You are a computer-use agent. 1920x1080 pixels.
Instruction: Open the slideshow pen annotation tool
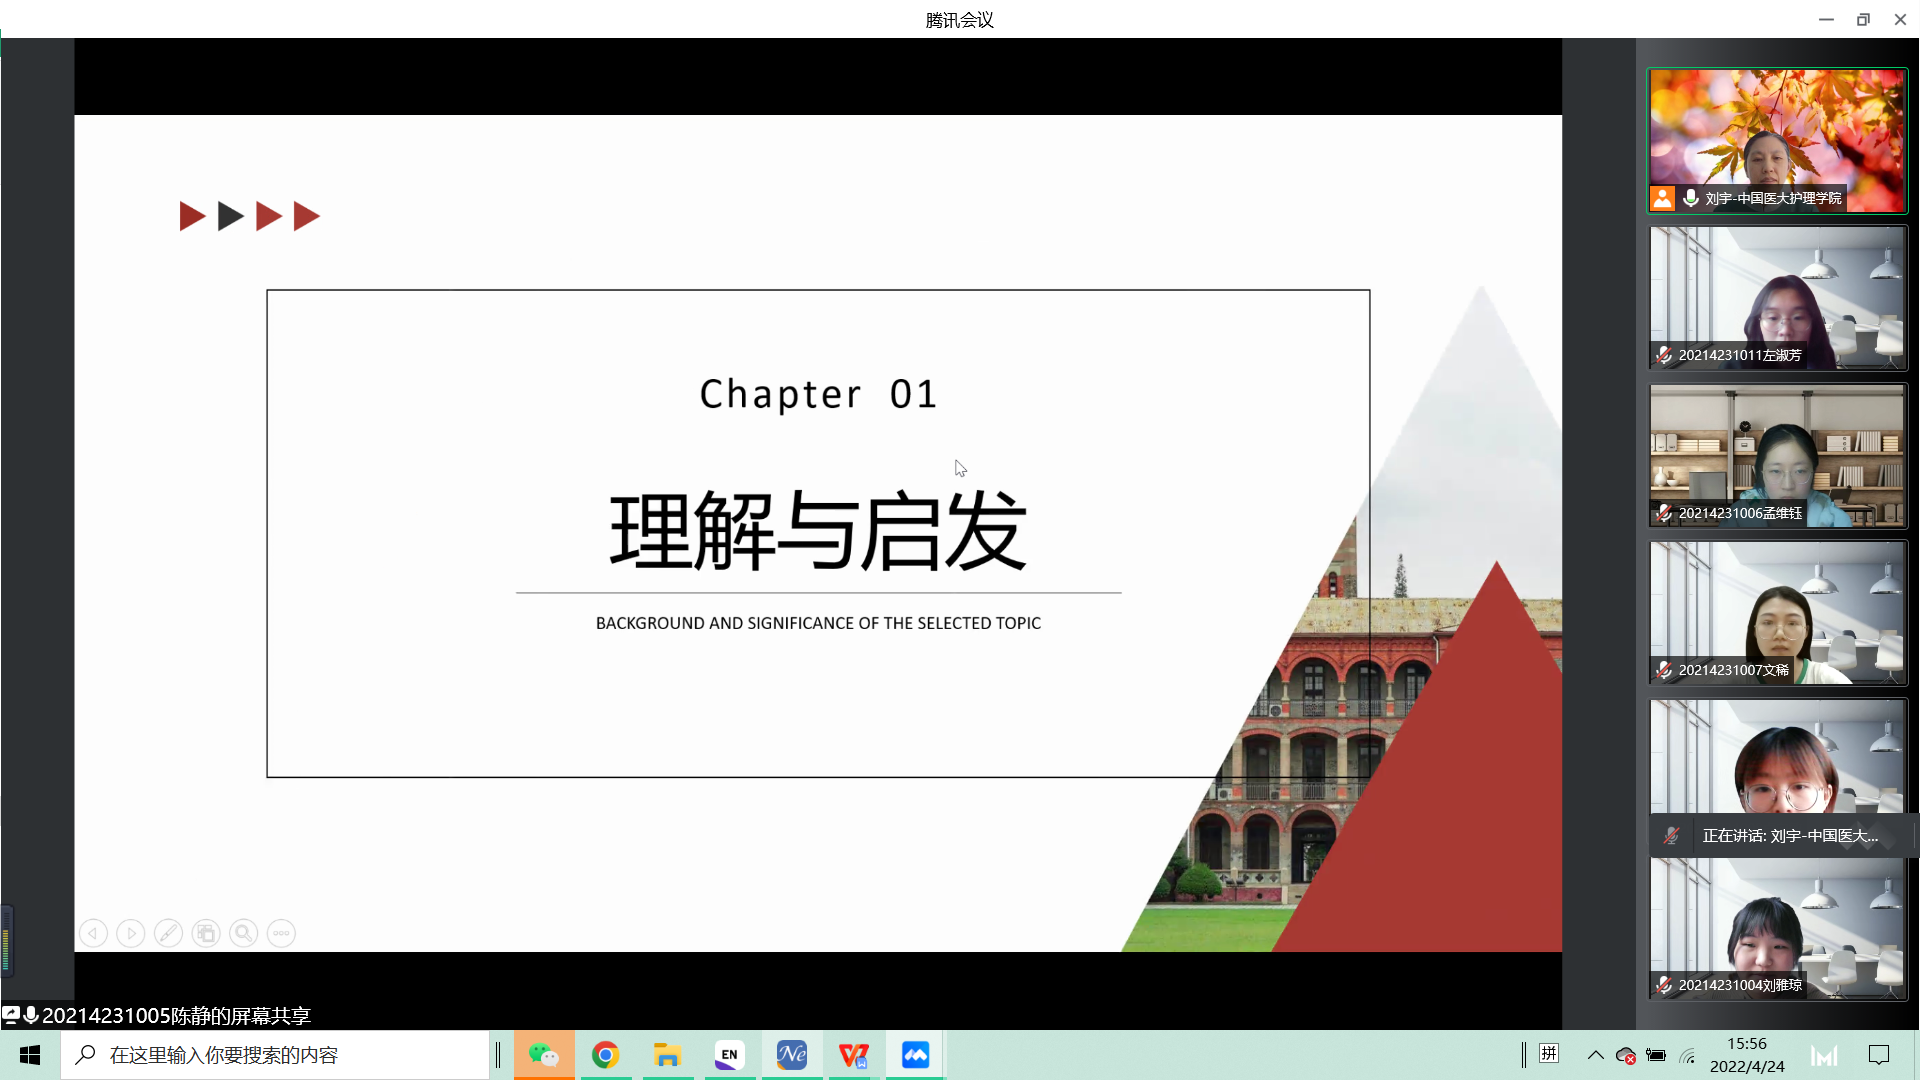pos(168,933)
